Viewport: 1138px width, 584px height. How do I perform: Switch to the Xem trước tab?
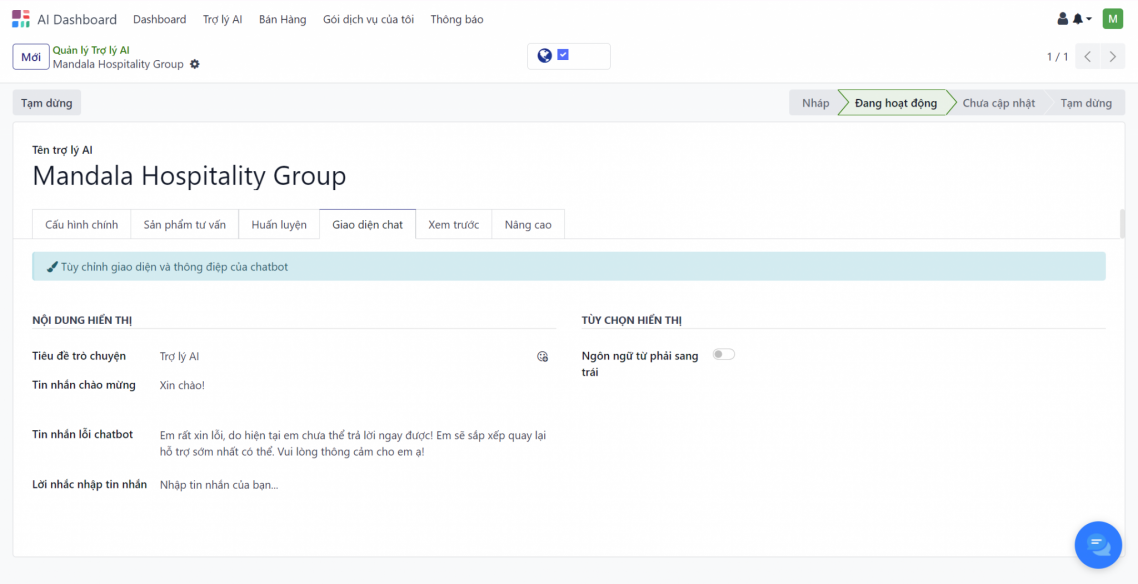click(x=453, y=225)
